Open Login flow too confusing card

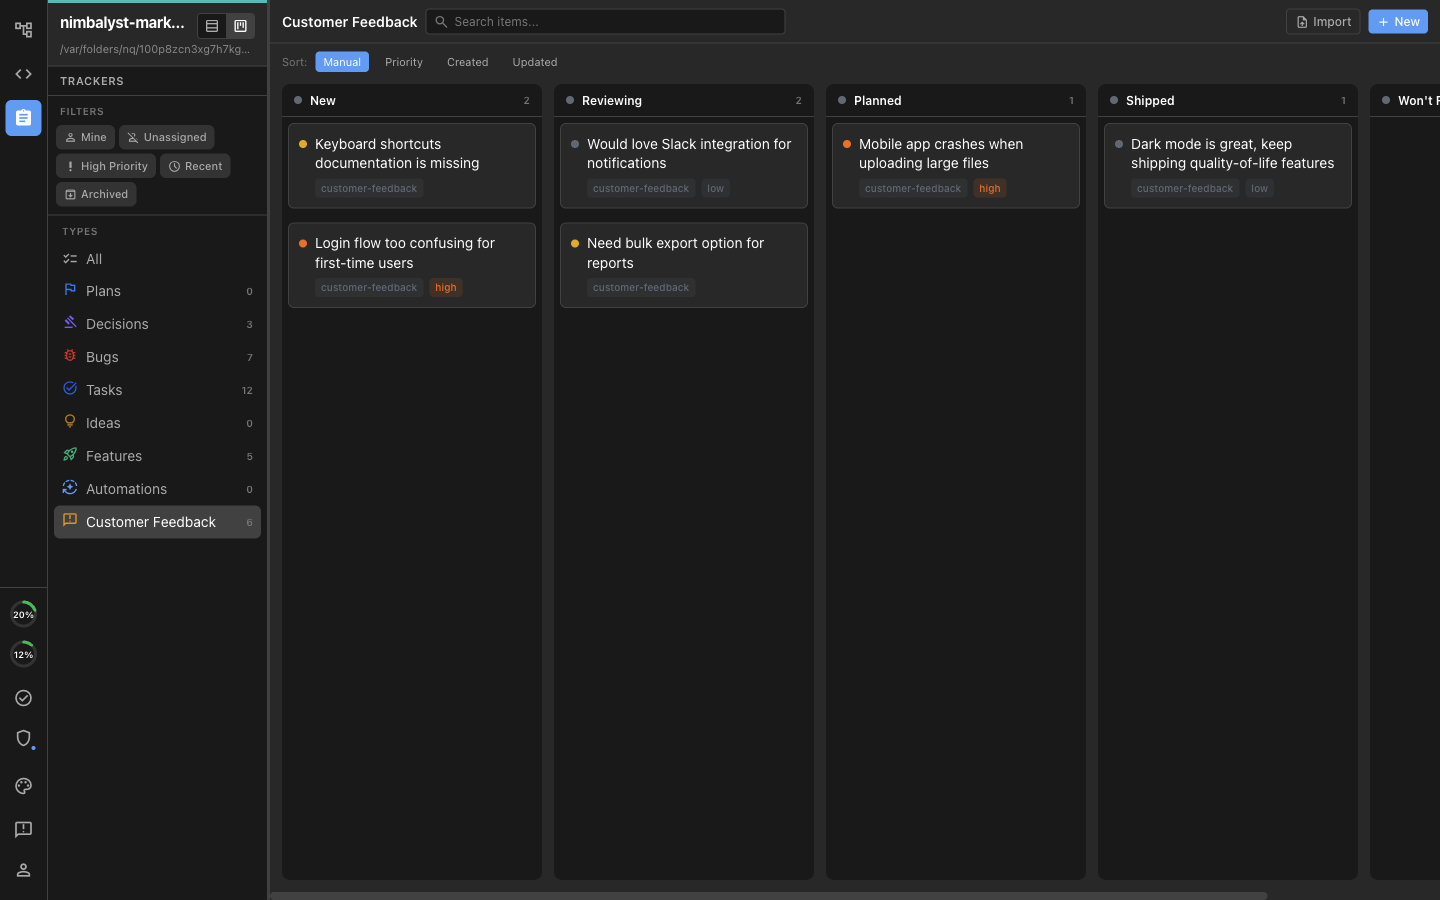pyautogui.click(x=412, y=265)
